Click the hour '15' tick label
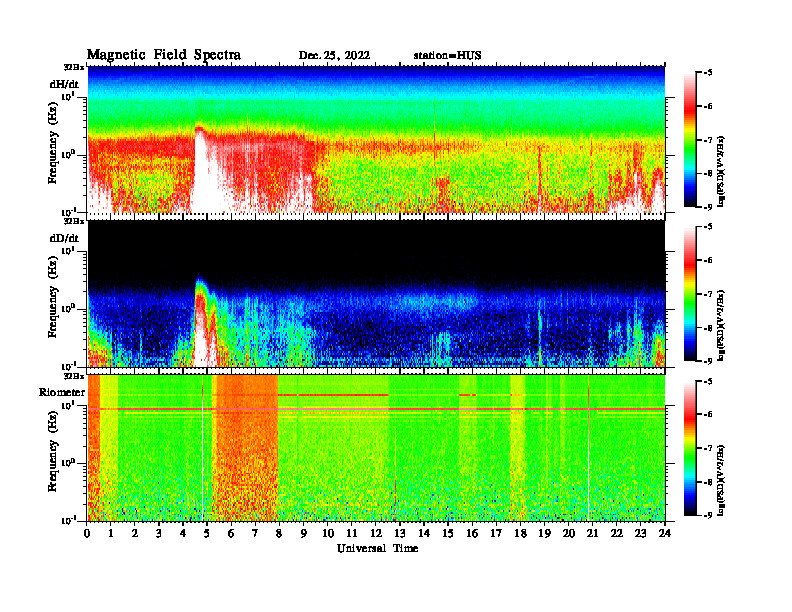 tap(448, 533)
